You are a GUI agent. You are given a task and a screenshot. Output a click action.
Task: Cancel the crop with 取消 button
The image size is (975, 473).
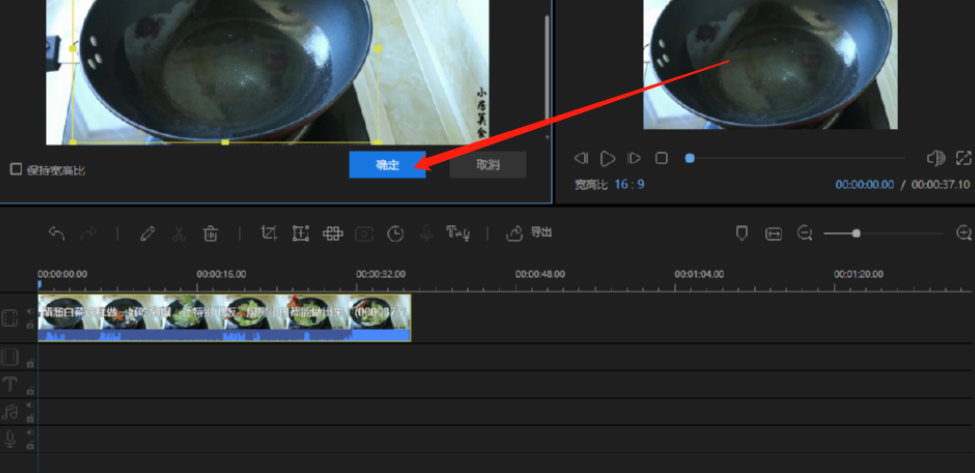(488, 165)
